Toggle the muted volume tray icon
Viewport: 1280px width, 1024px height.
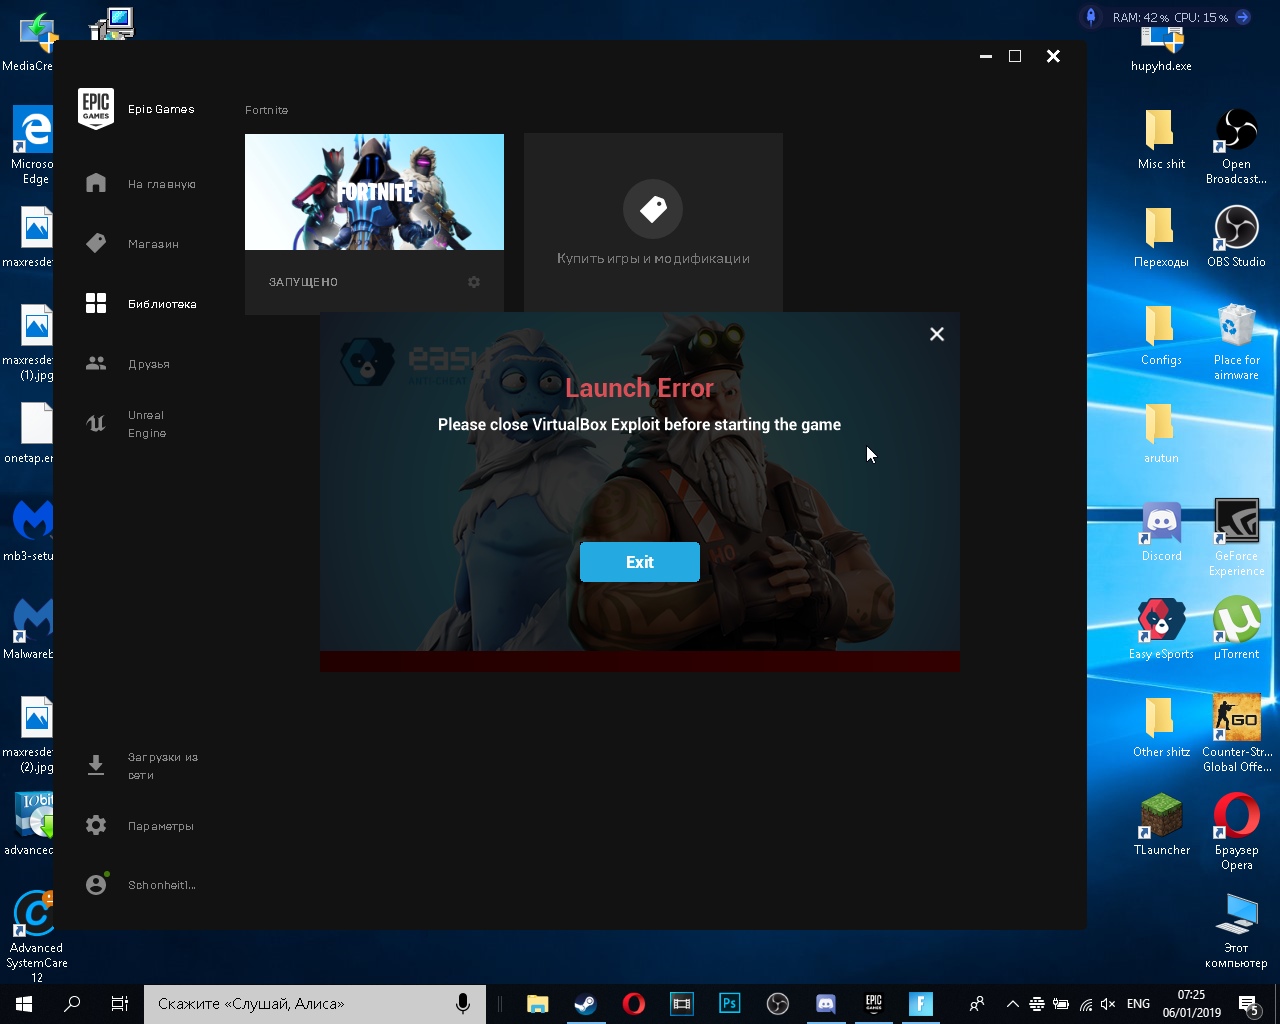coord(1108,1004)
